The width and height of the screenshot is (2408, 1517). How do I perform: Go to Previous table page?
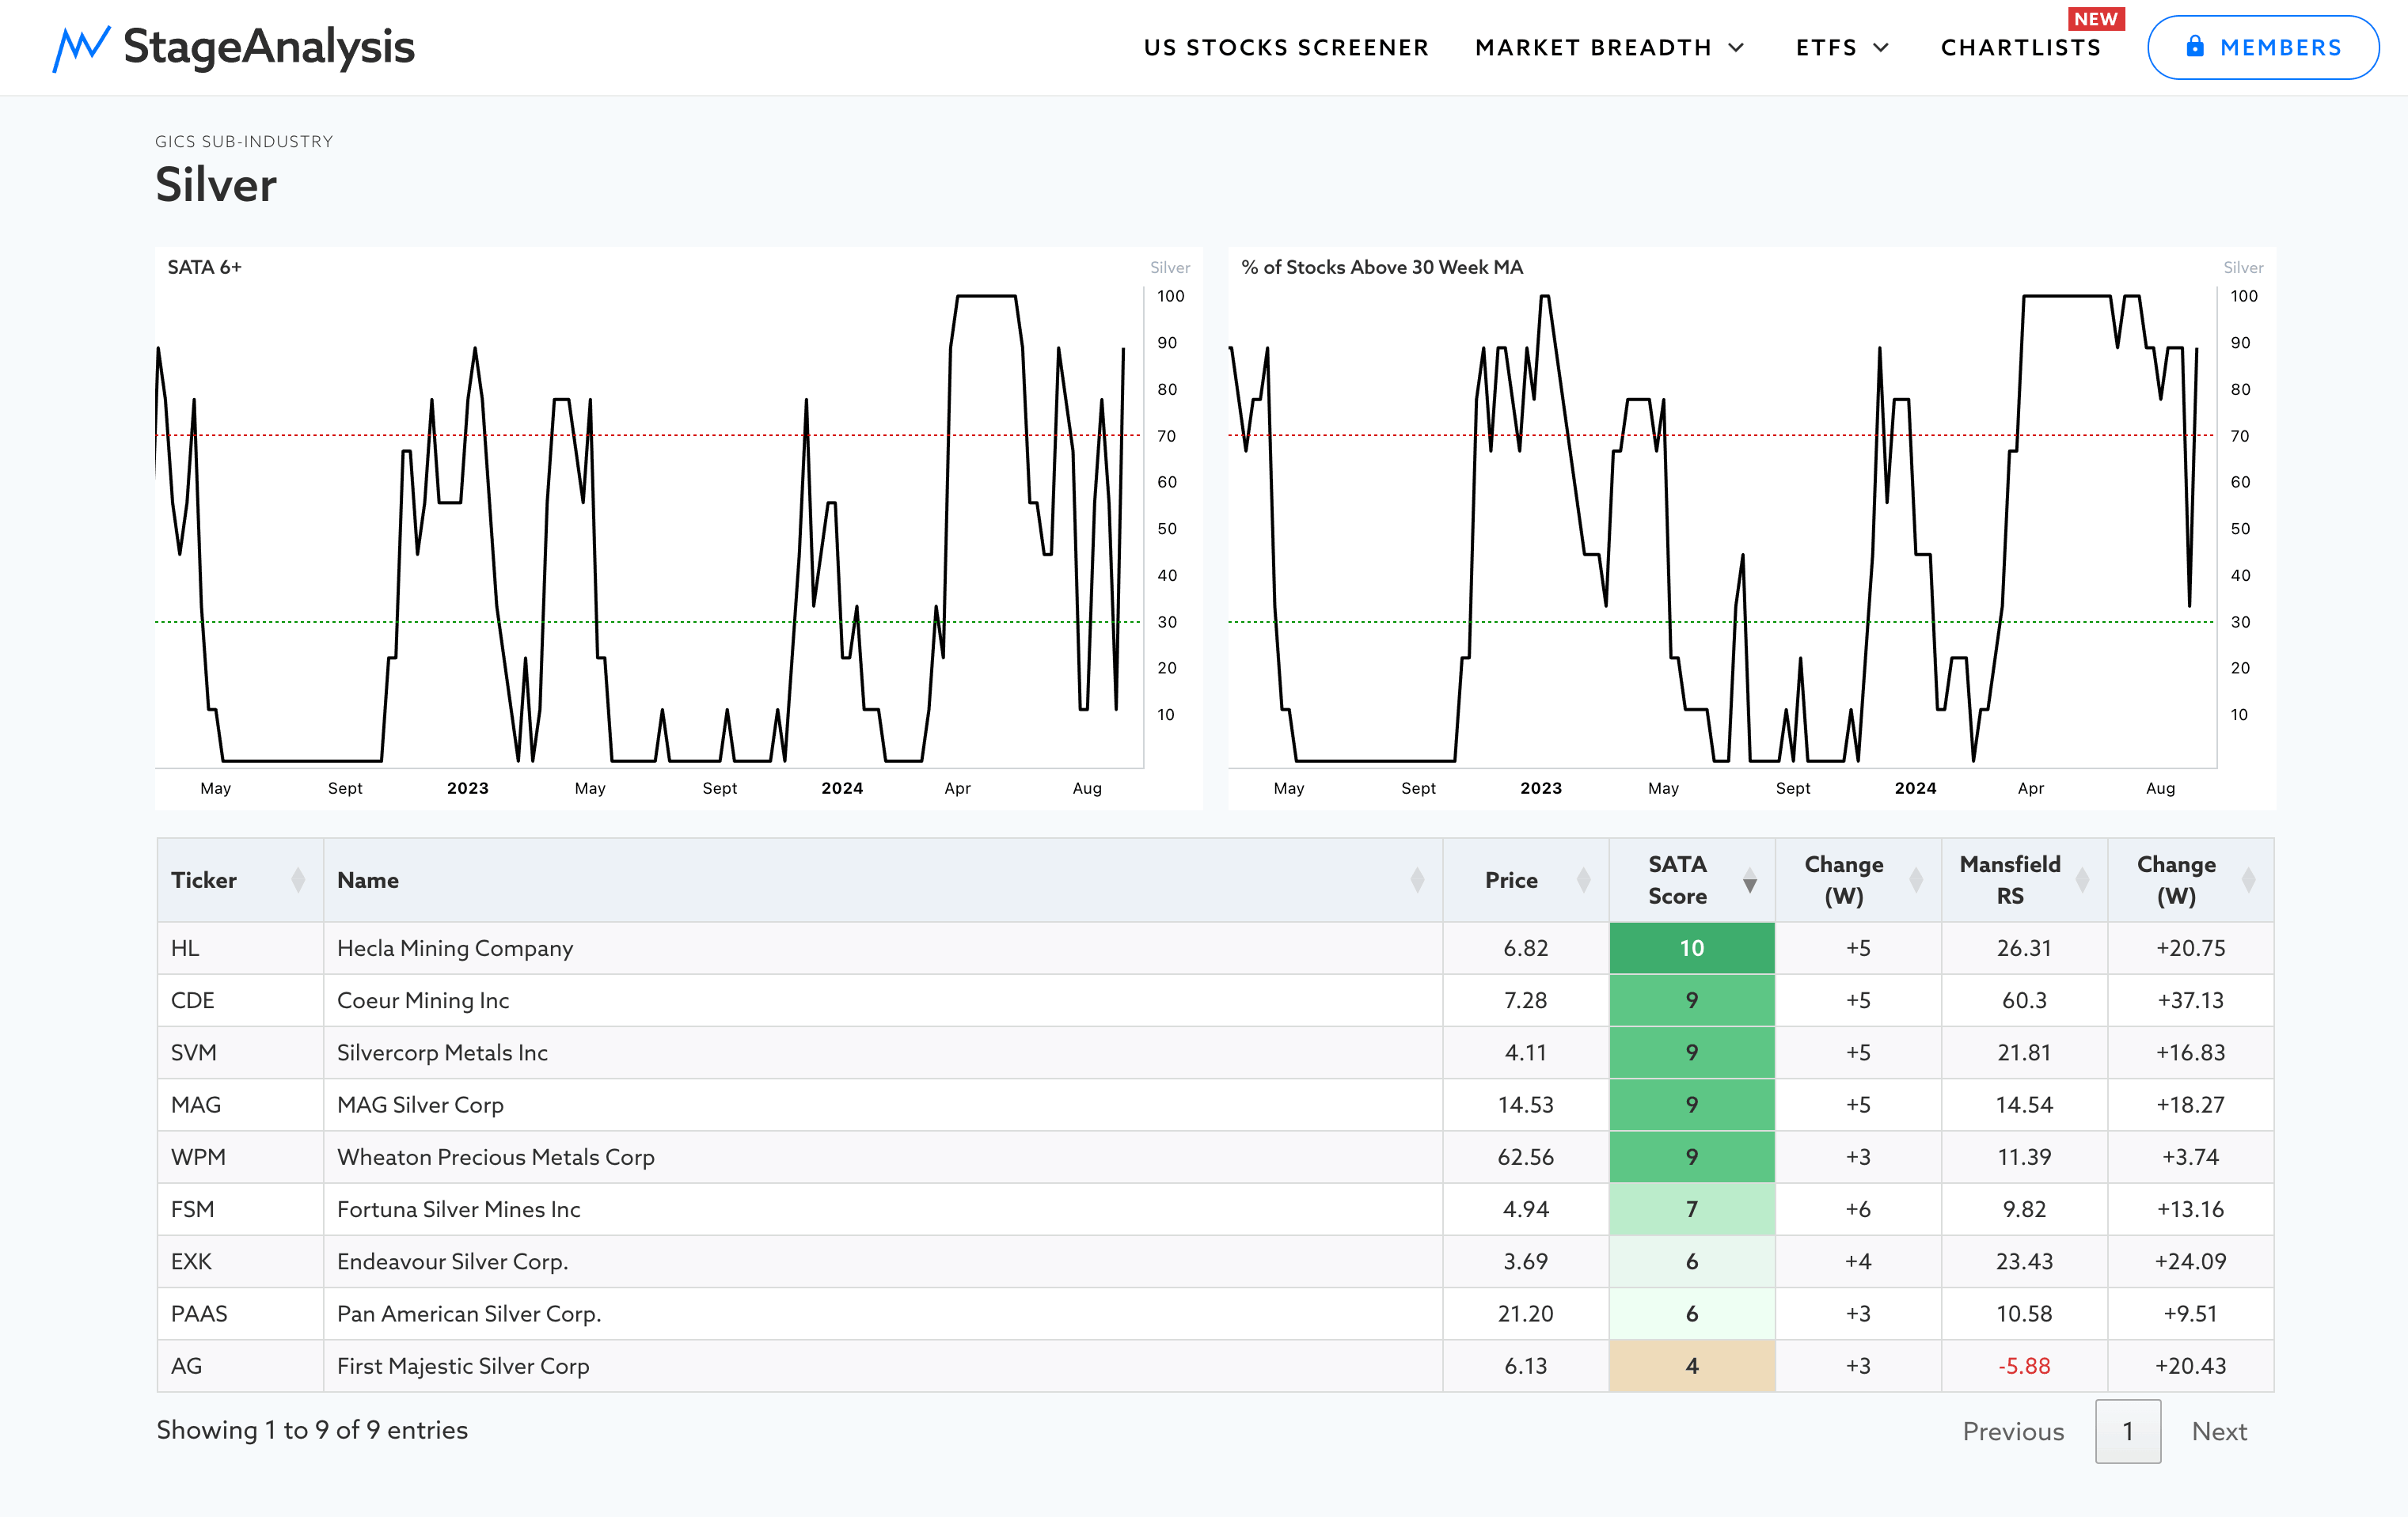click(2013, 1431)
